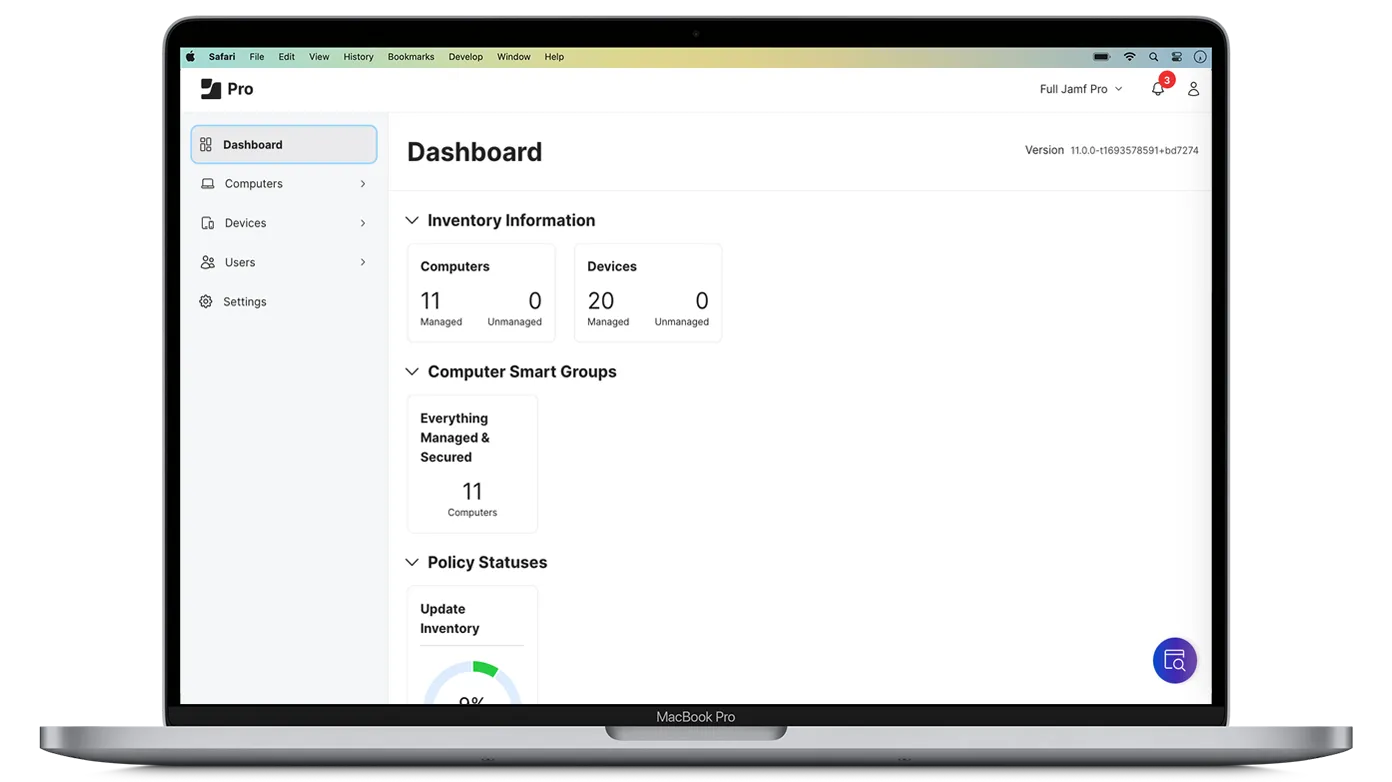Collapse the Policy Statuses section
Viewport: 1392px width, 782px height.
pos(412,563)
